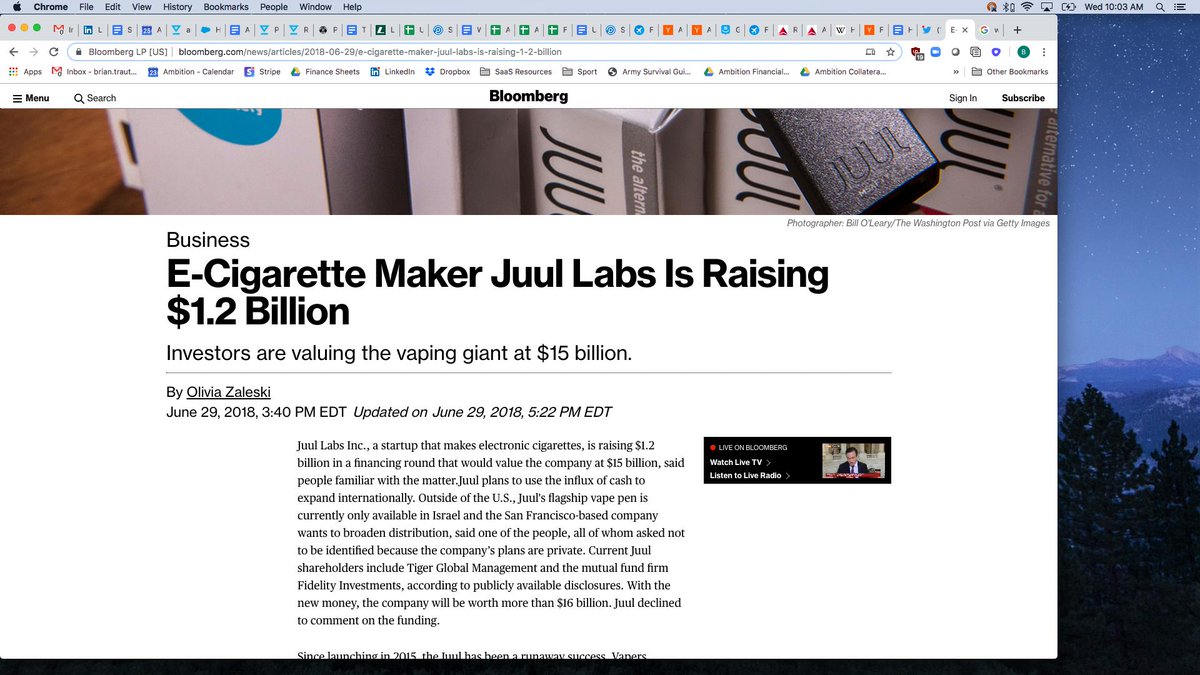Viewport: 1200px width, 675px height.
Task: Click the Subscribe button
Action: (x=1023, y=98)
